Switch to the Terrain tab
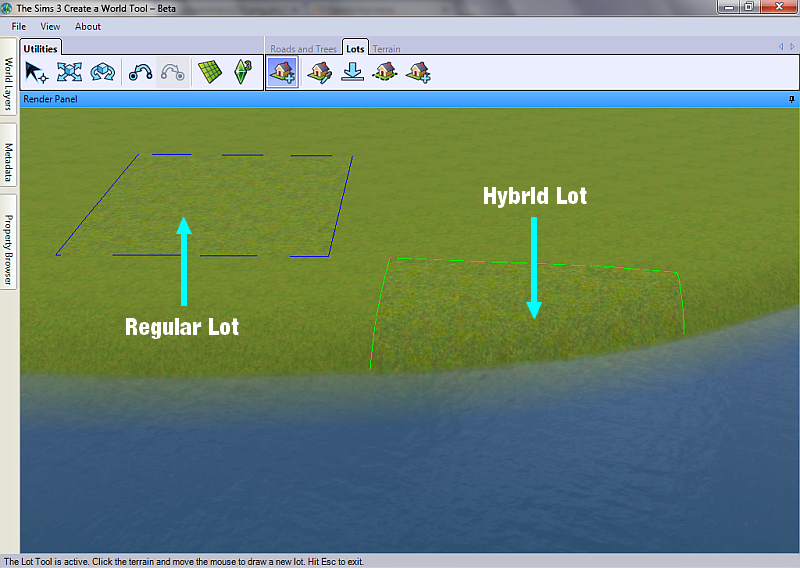This screenshot has height=568, width=800. (387, 48)
